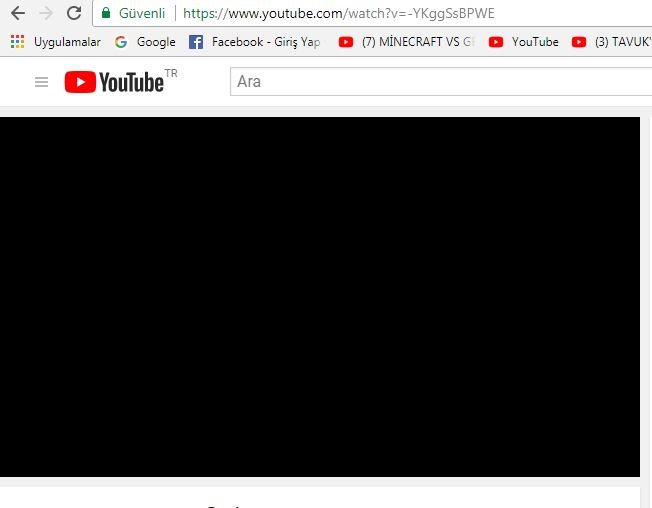652x508 pixels.
Task: Click the green secure padlock icon
Action: pos(106,13)
